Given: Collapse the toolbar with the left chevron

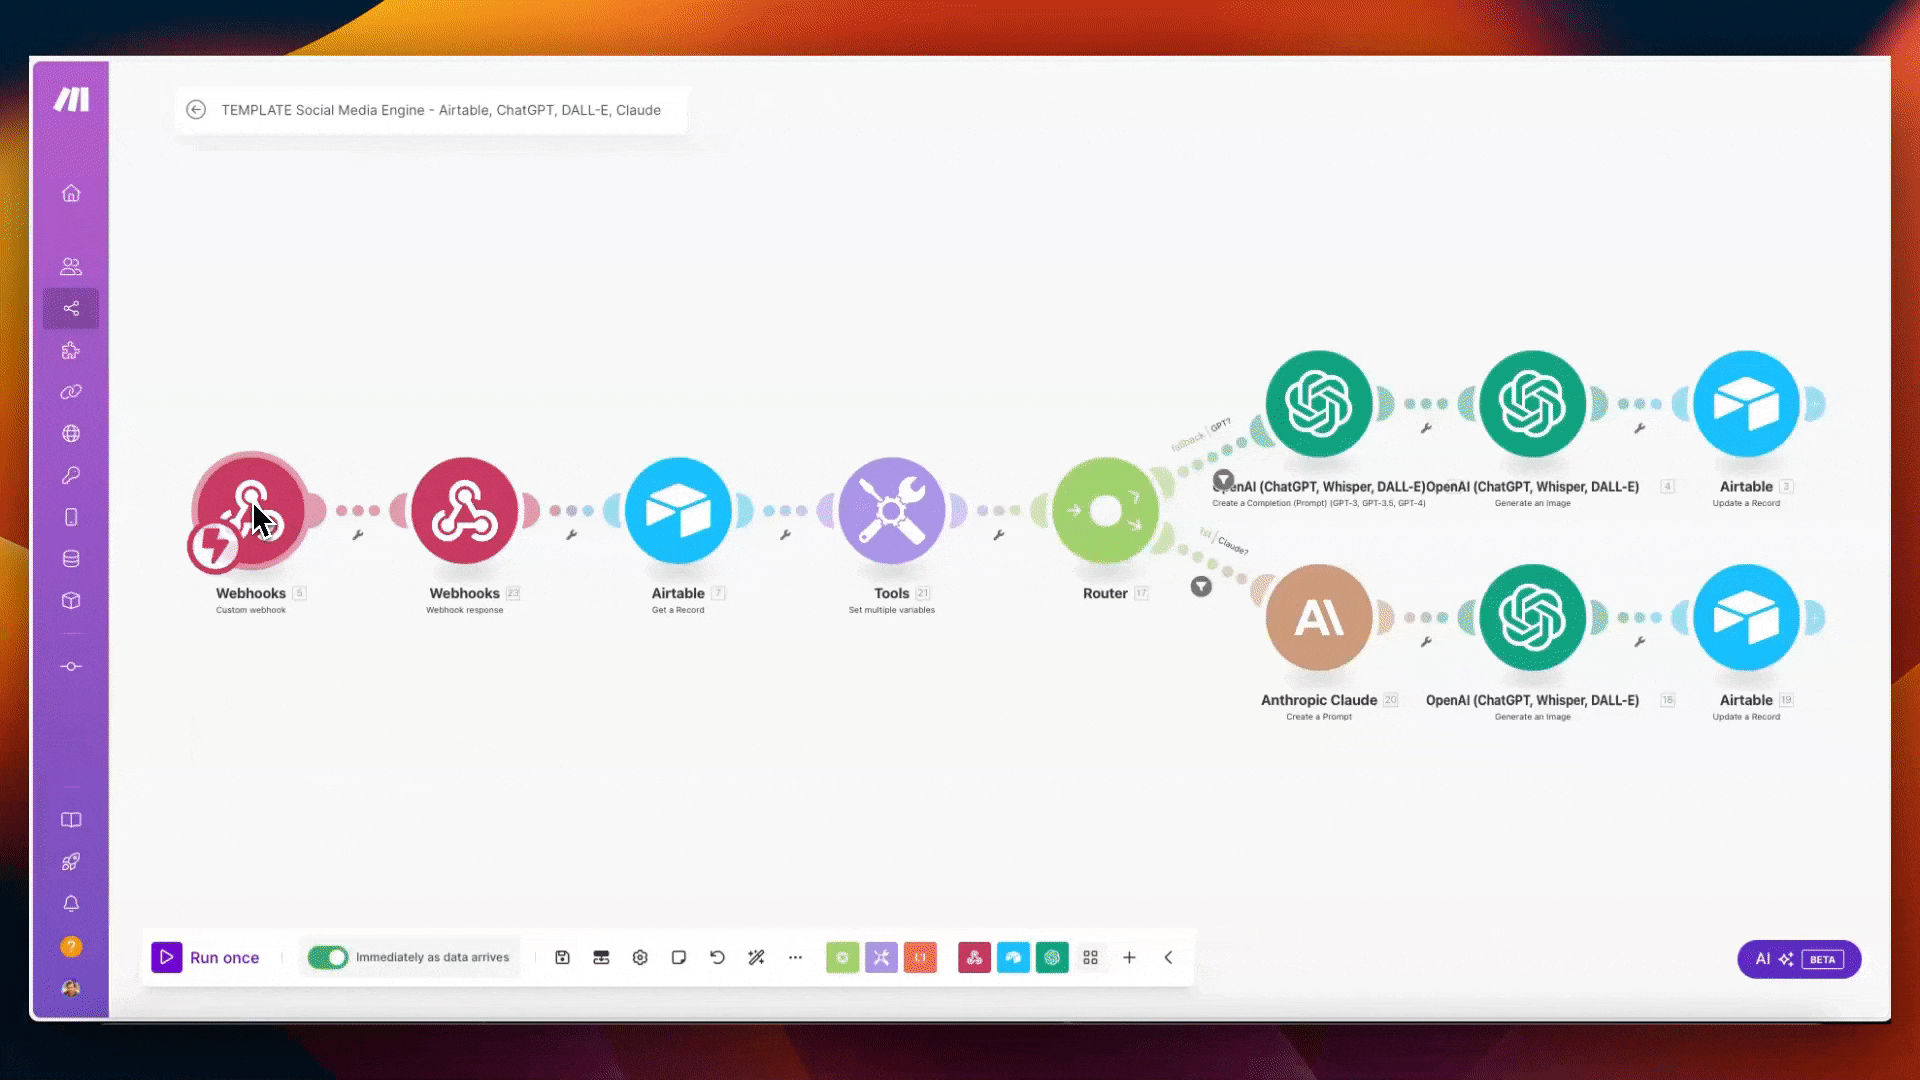Looking at the screenshot, I should pyautogui.click(x=1168, y=957).
